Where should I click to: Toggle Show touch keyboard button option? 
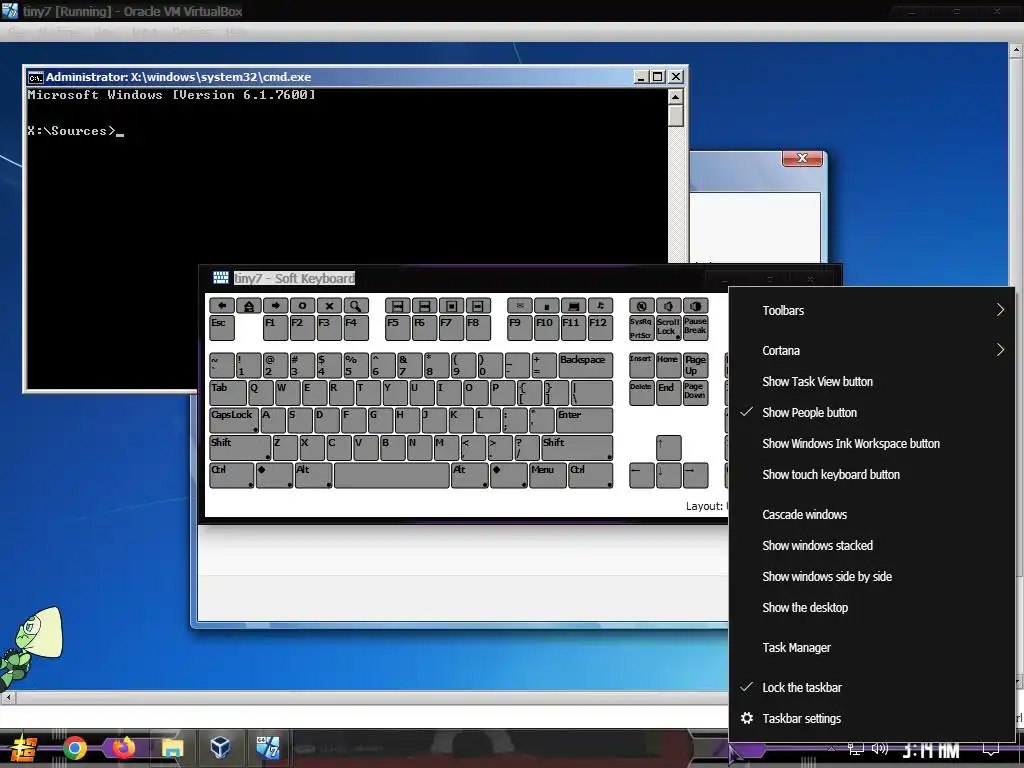click(872, 475)
